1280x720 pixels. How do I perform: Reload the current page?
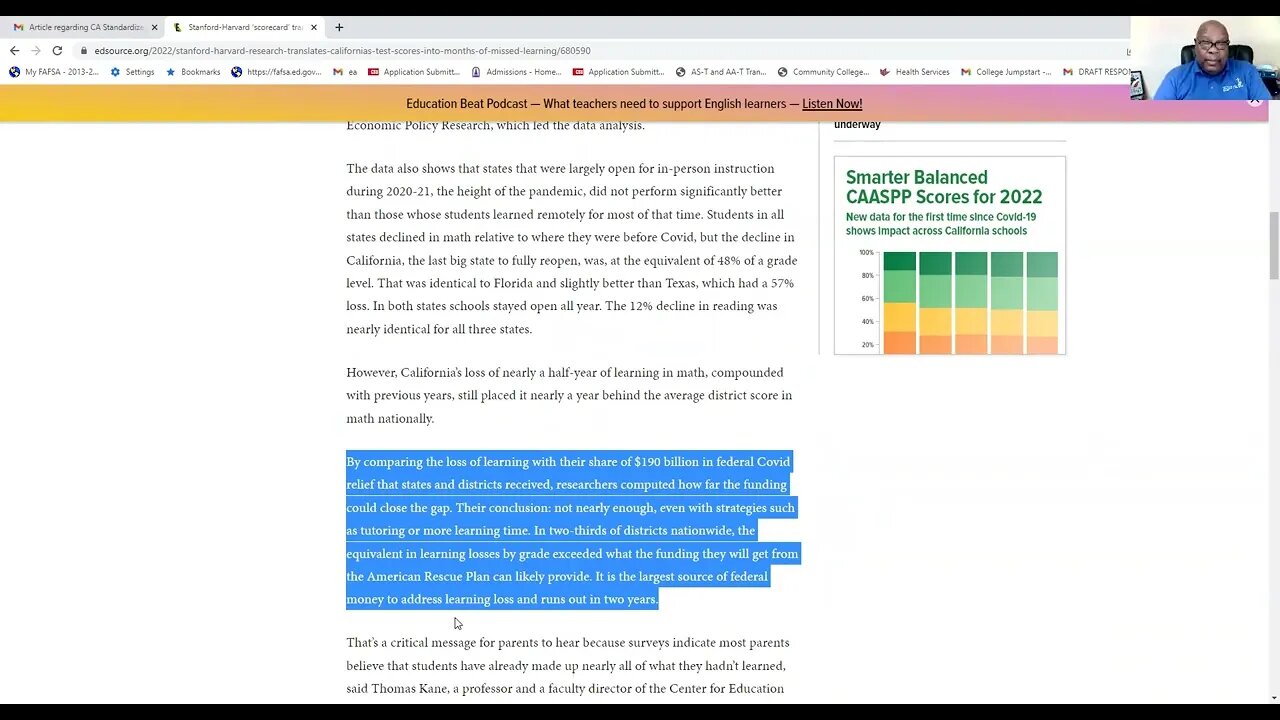[57, 50]
